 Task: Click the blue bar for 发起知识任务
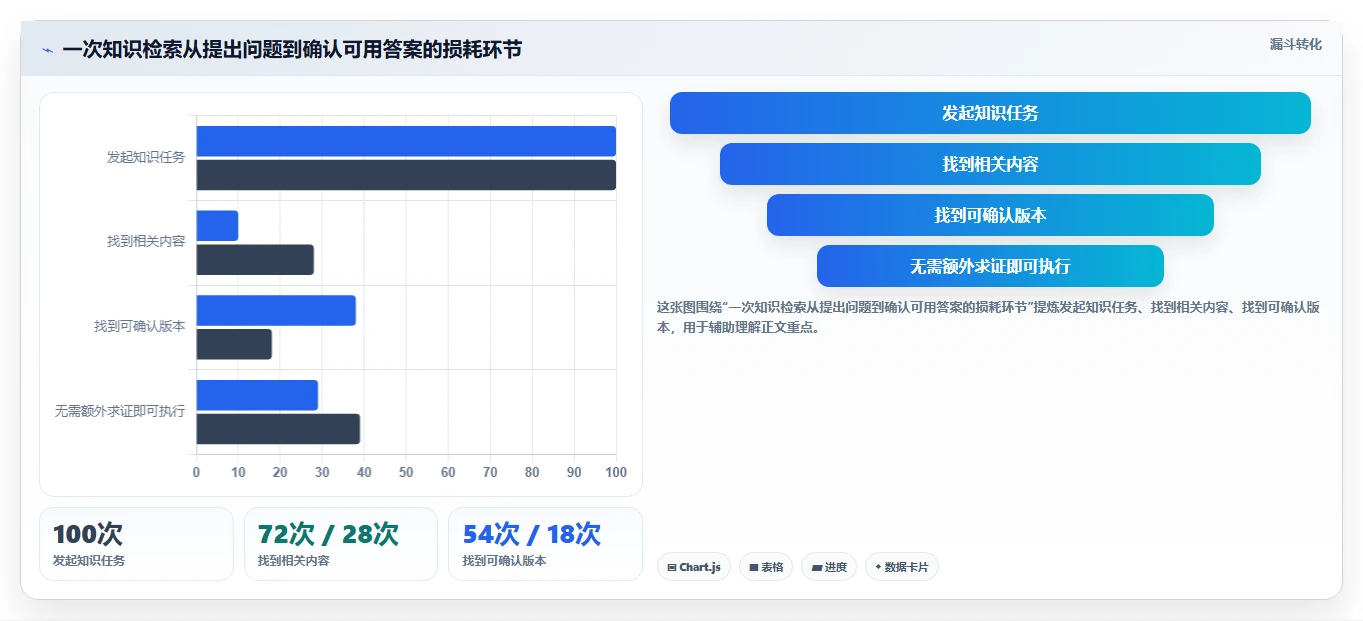point(406,141)
